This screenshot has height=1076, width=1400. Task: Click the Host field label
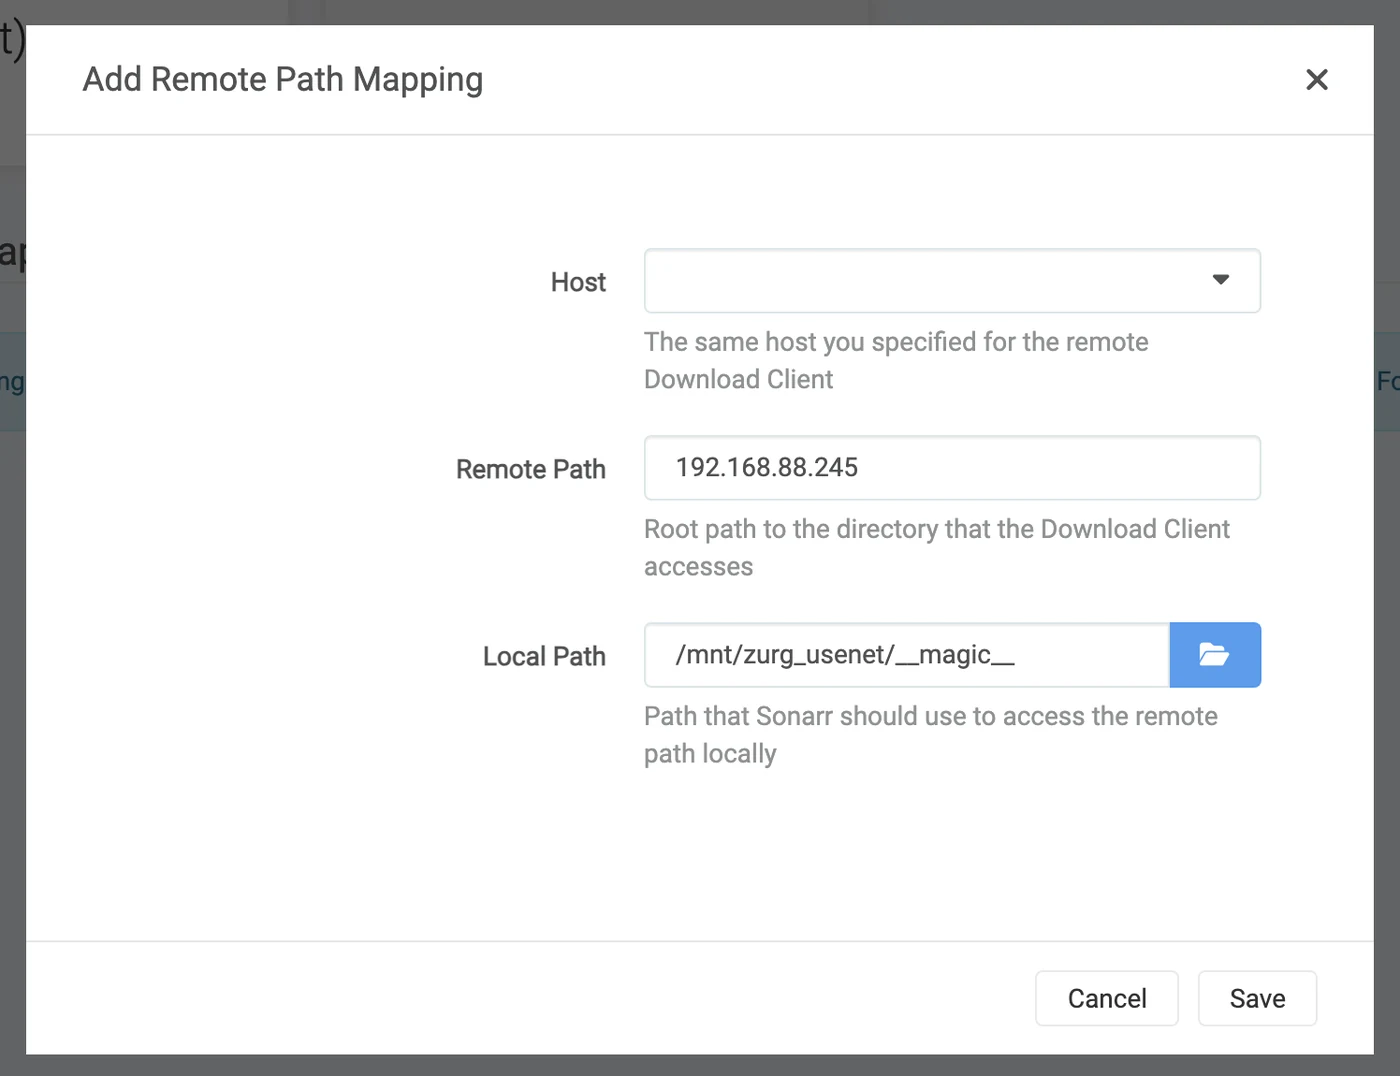[578, 282]
